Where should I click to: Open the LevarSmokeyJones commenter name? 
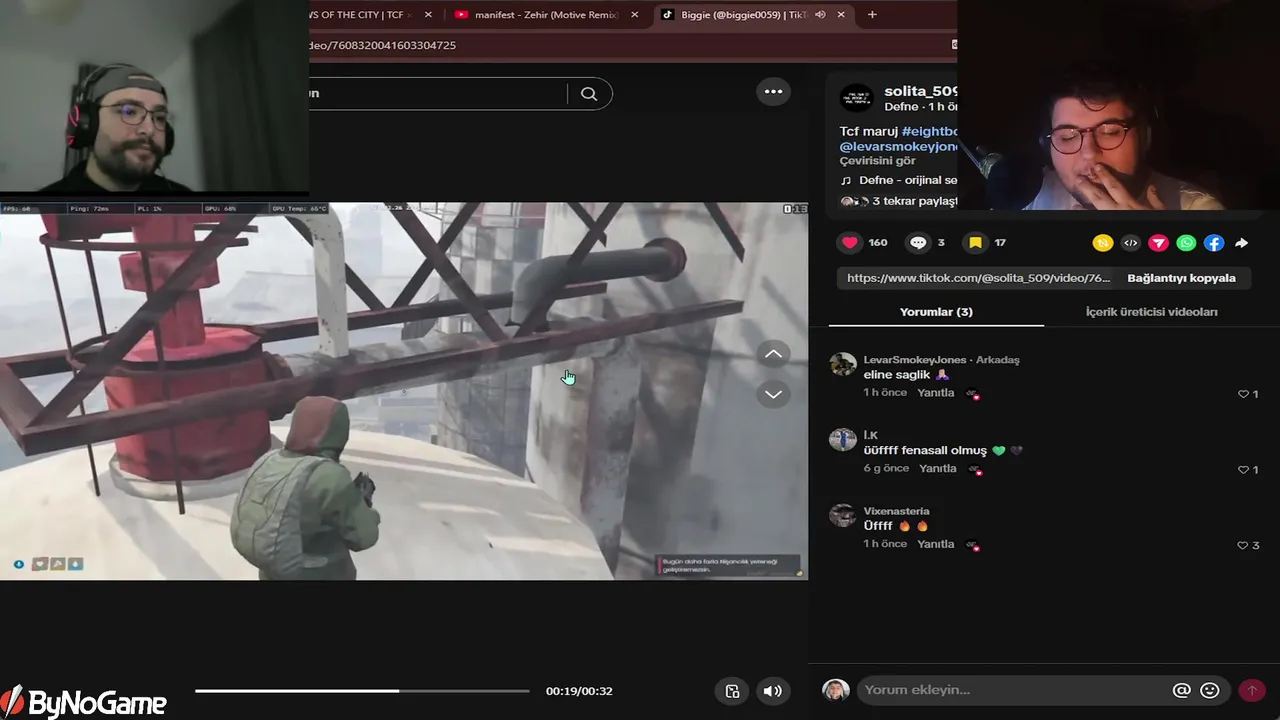914,360
